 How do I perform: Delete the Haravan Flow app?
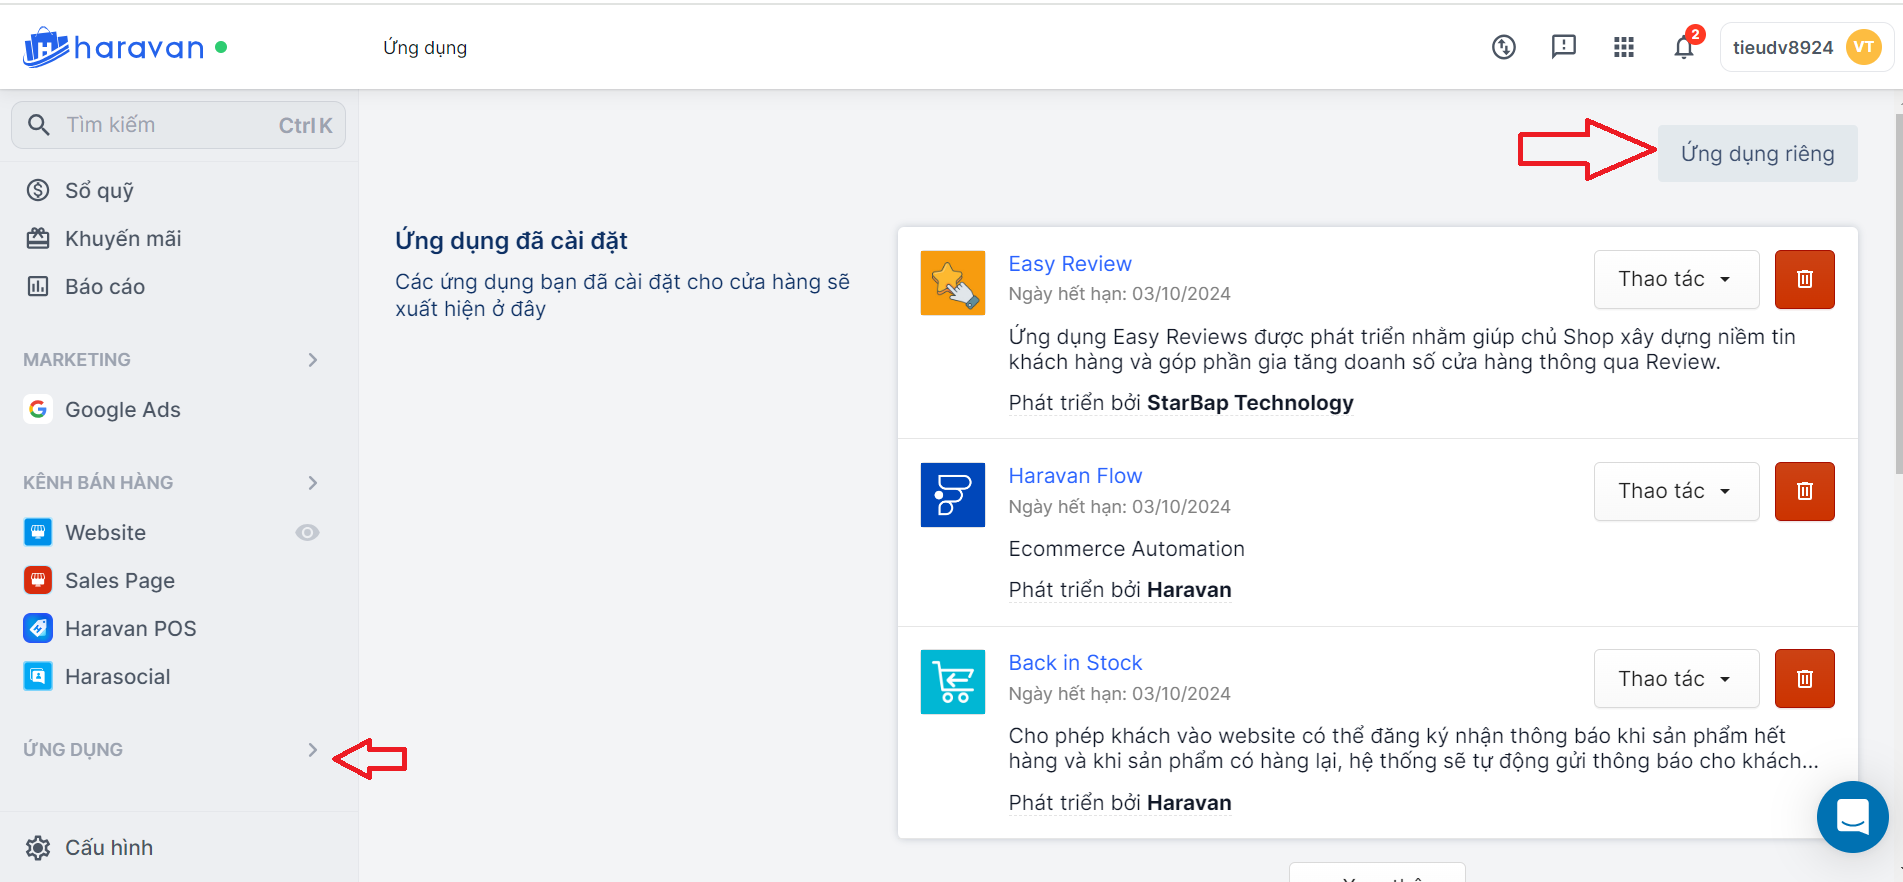[1805, 491]
